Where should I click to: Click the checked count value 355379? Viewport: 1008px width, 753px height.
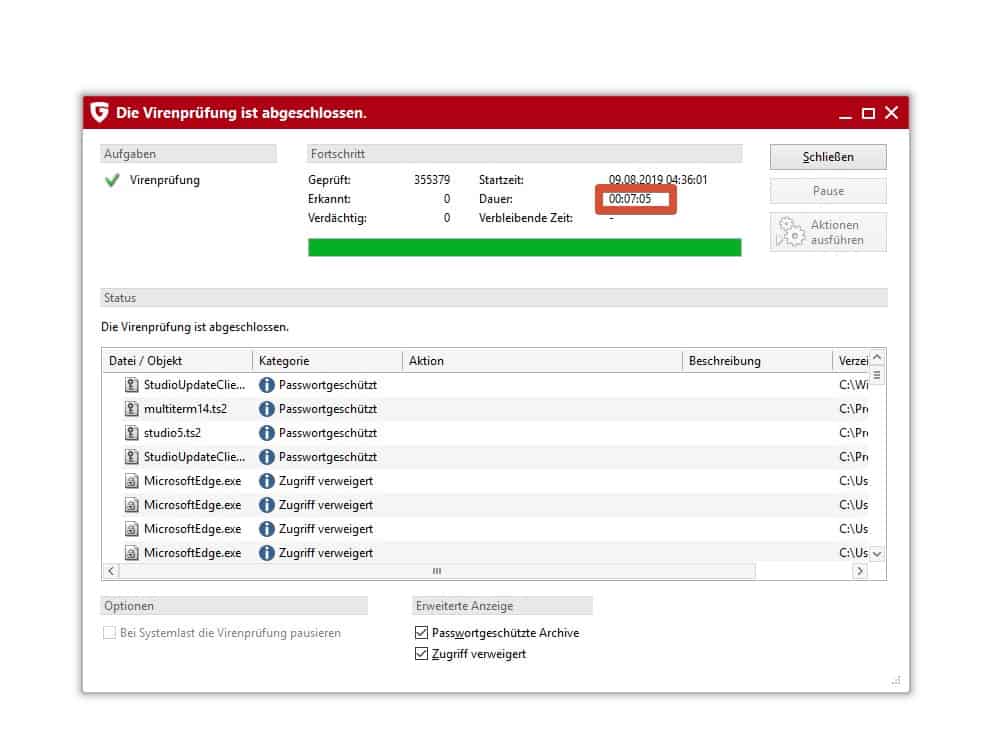tap(432, 180)
